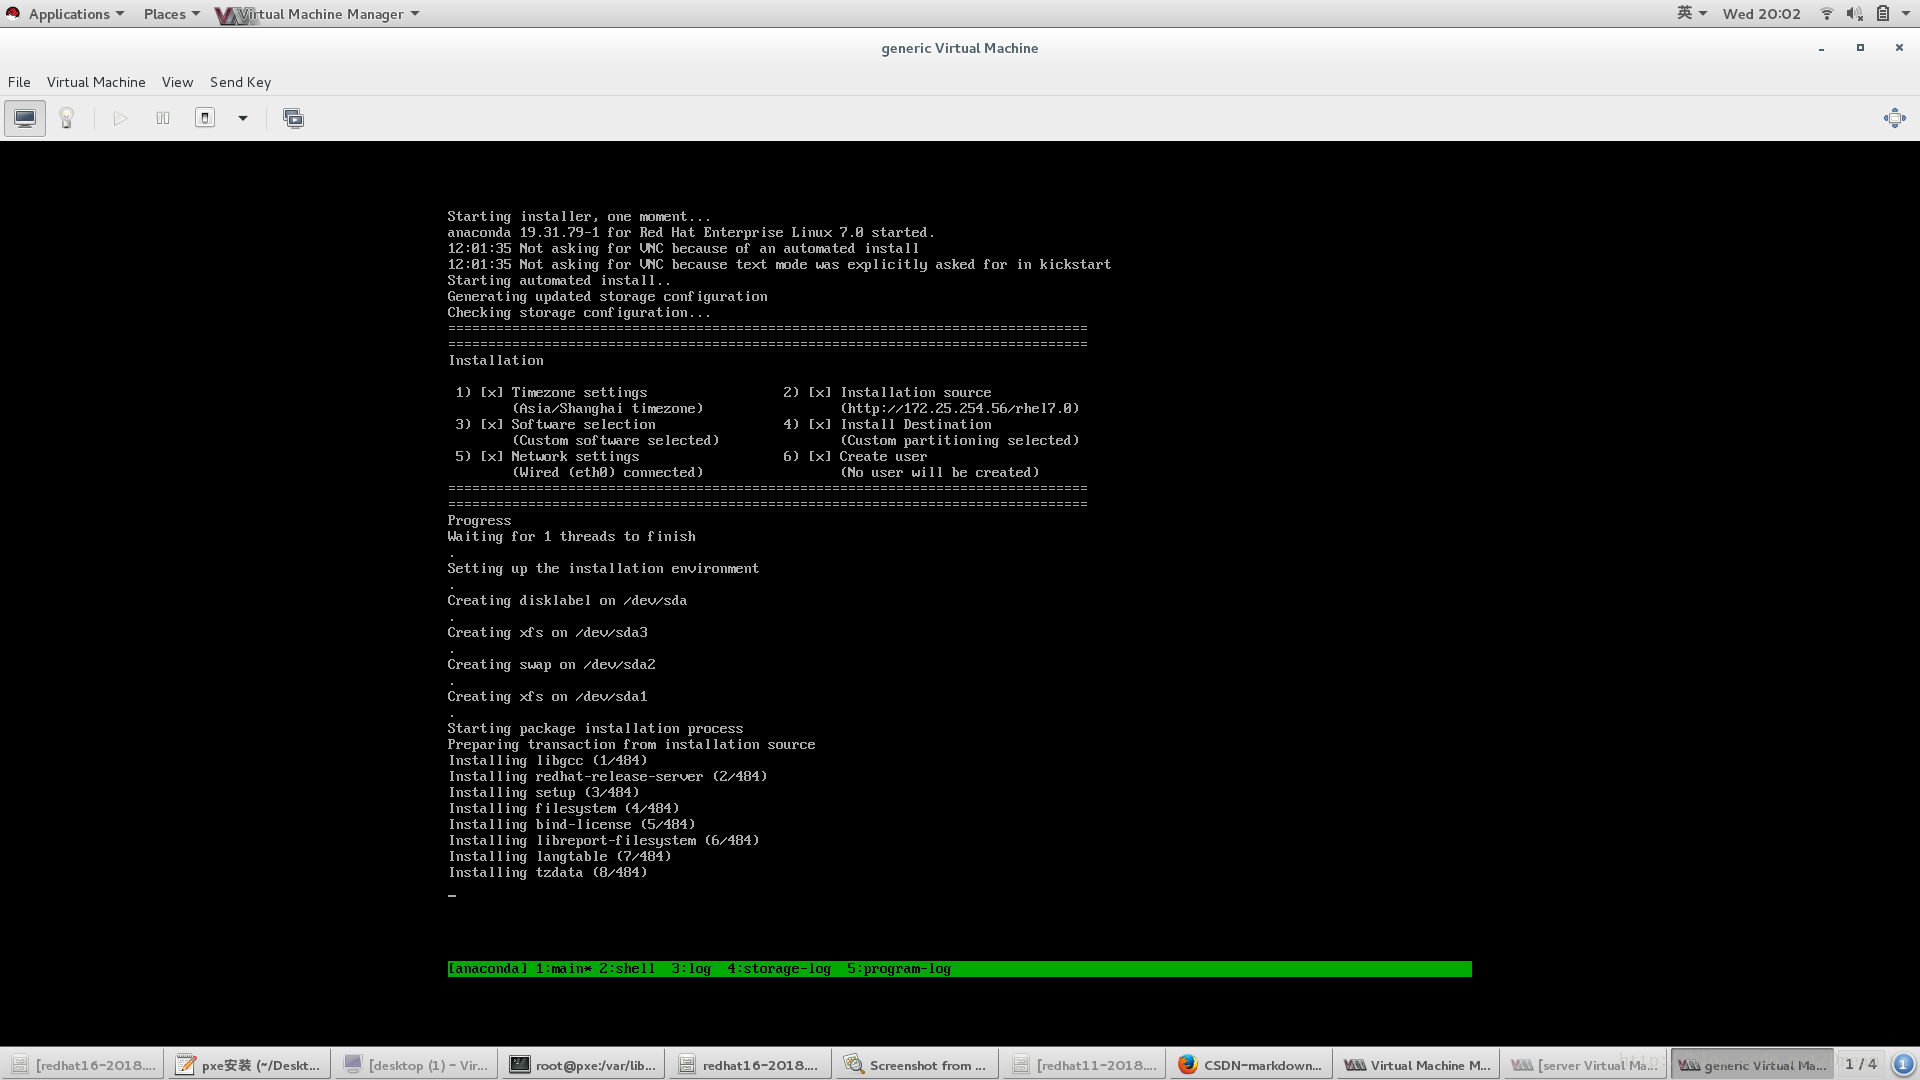Open the clock showing Wed 20:02

tap(1761, 14)
